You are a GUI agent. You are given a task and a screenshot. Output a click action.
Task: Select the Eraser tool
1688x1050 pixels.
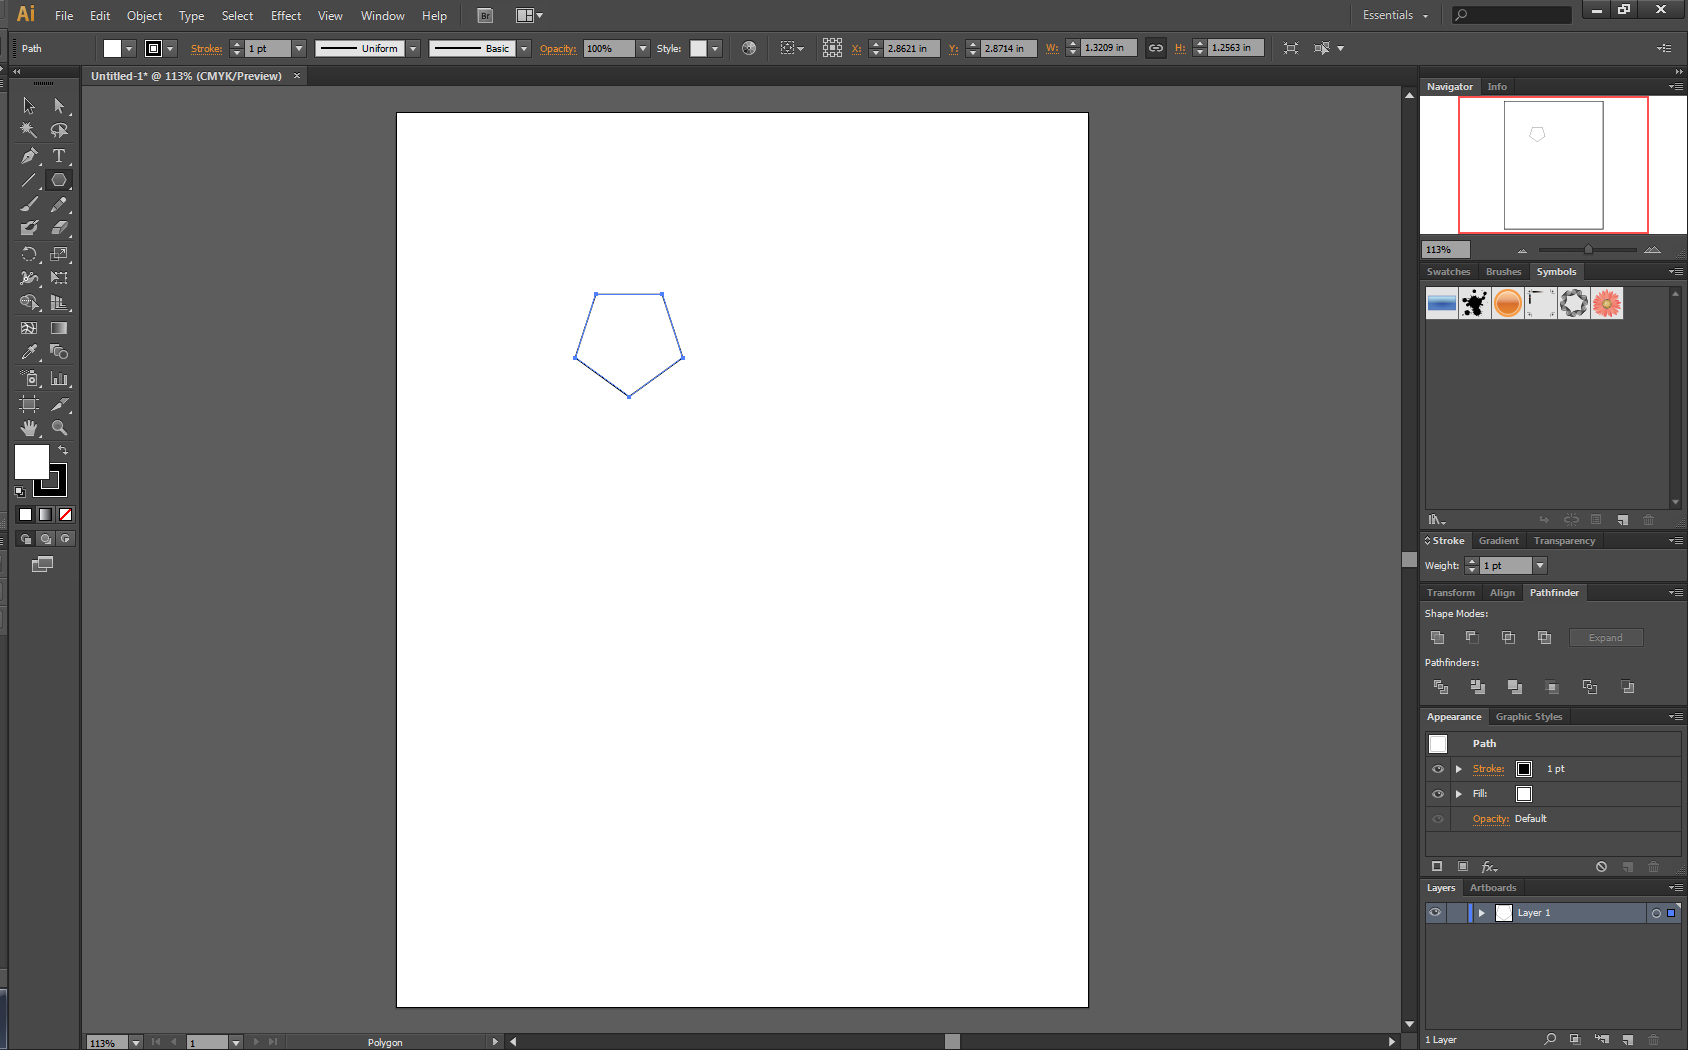(59, 228)
